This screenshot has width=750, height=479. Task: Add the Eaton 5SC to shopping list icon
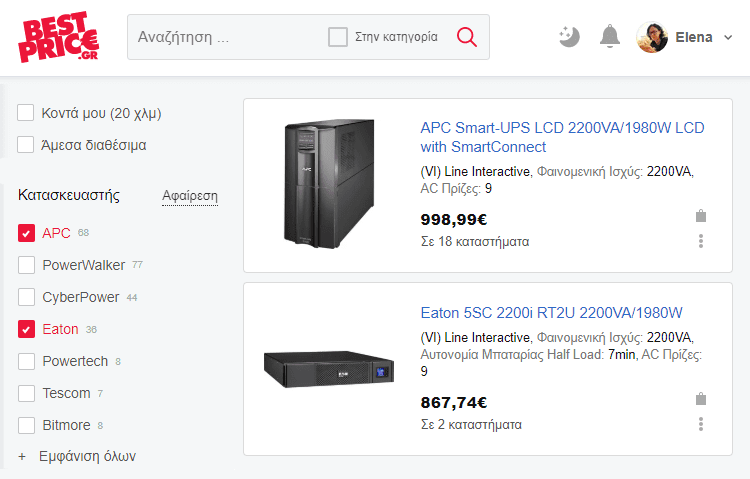coord(701,399)
